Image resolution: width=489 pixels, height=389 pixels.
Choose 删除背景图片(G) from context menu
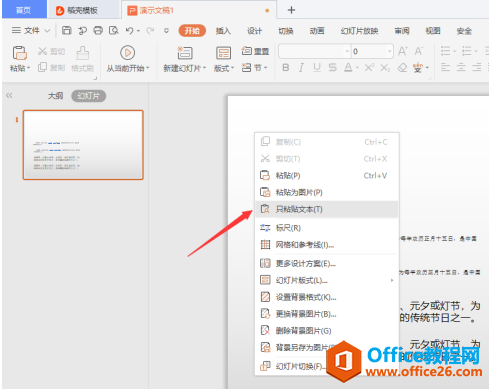tap(327, 331)
